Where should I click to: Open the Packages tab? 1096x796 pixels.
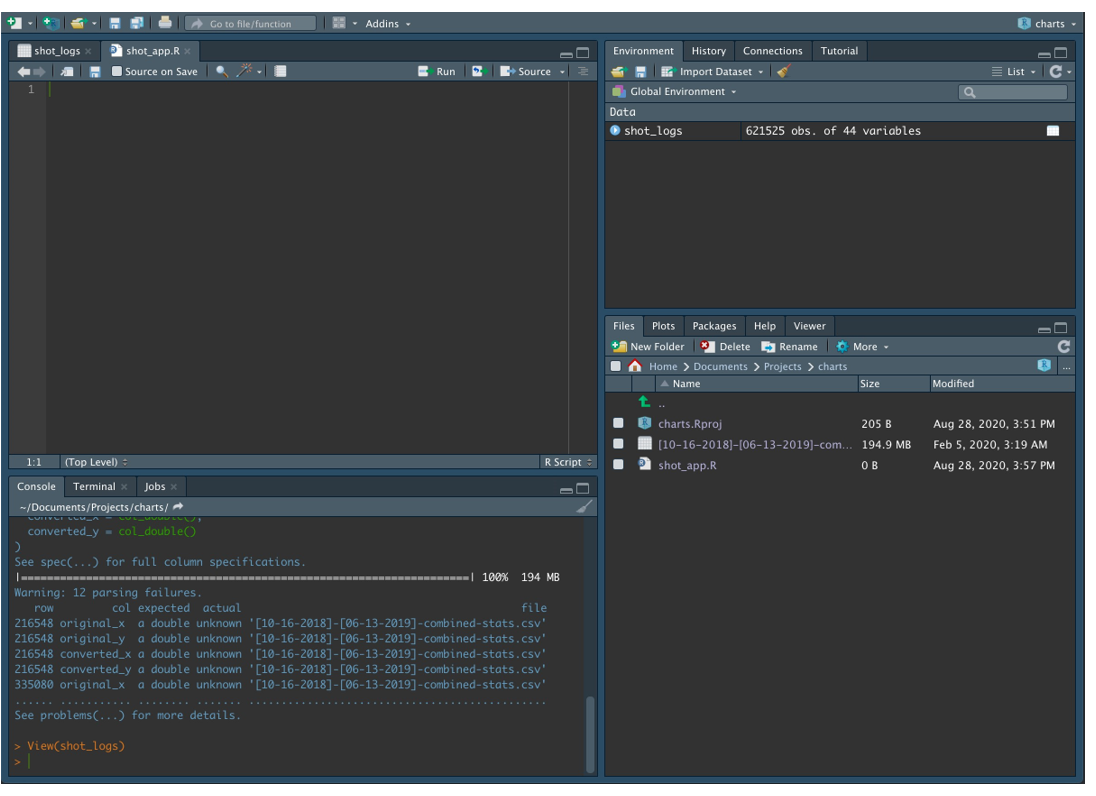pos(714,326)
